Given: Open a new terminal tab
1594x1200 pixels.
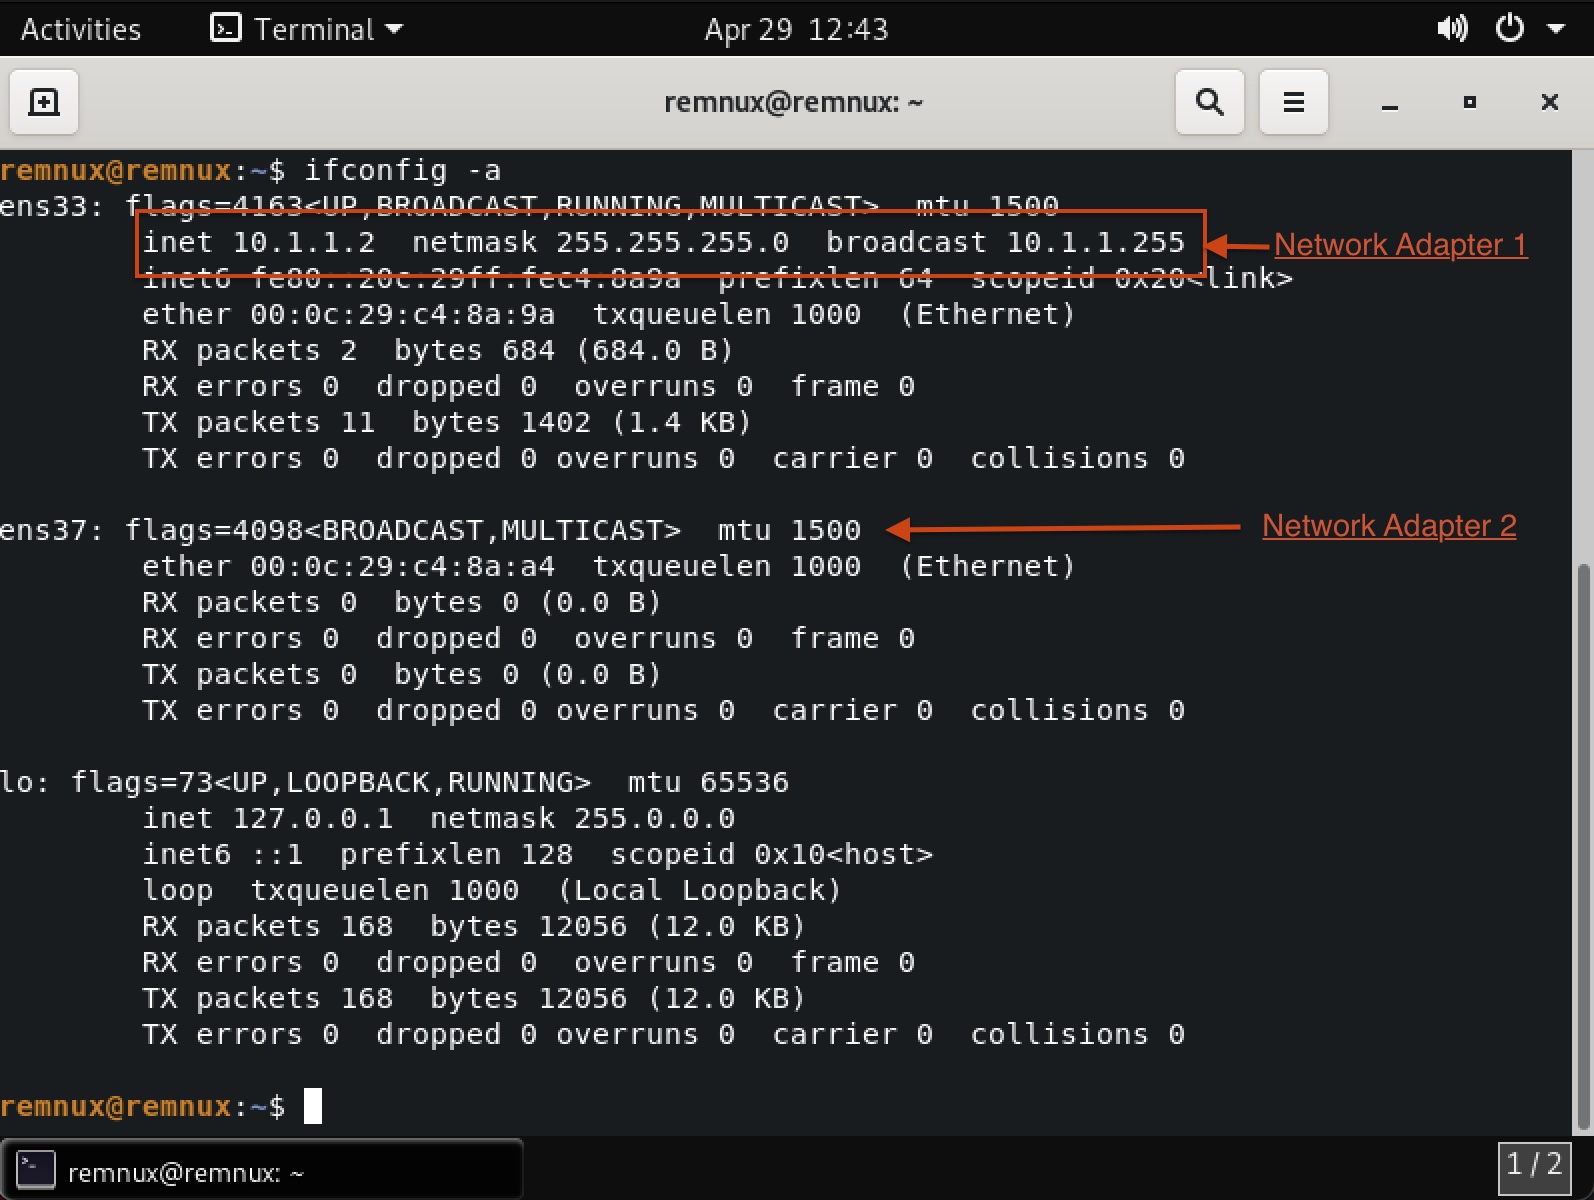Looking at the screenshot, I should point(44,102).
